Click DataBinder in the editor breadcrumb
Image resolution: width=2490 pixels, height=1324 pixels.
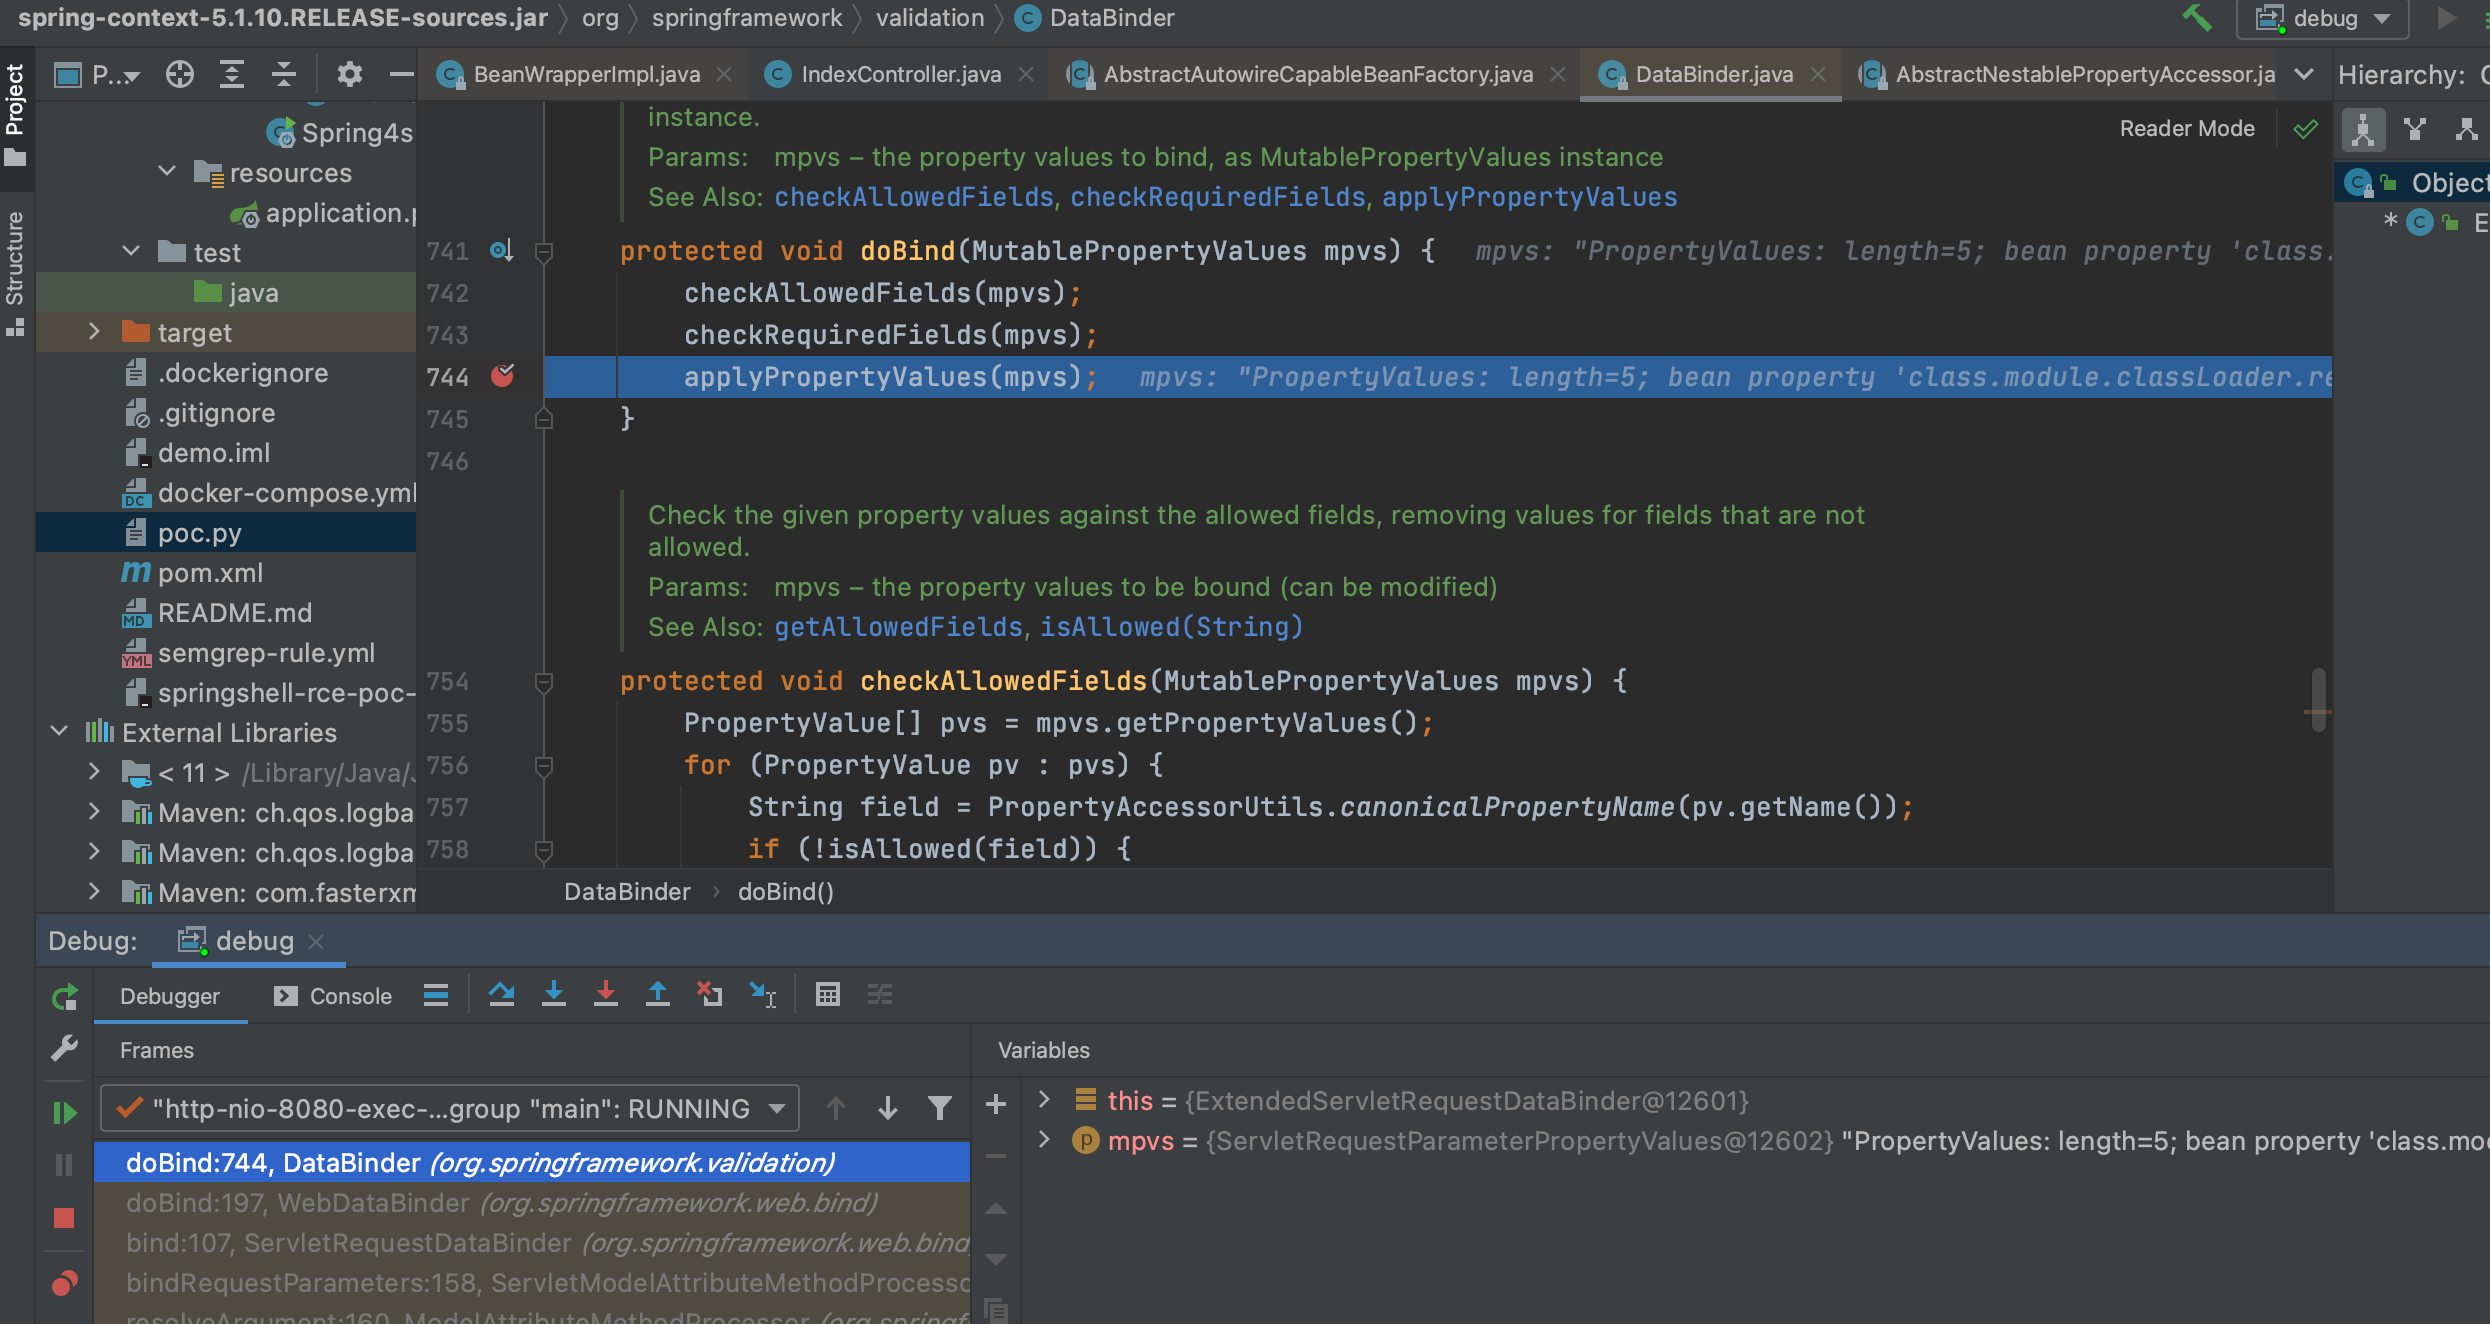[x=627, y=892]
